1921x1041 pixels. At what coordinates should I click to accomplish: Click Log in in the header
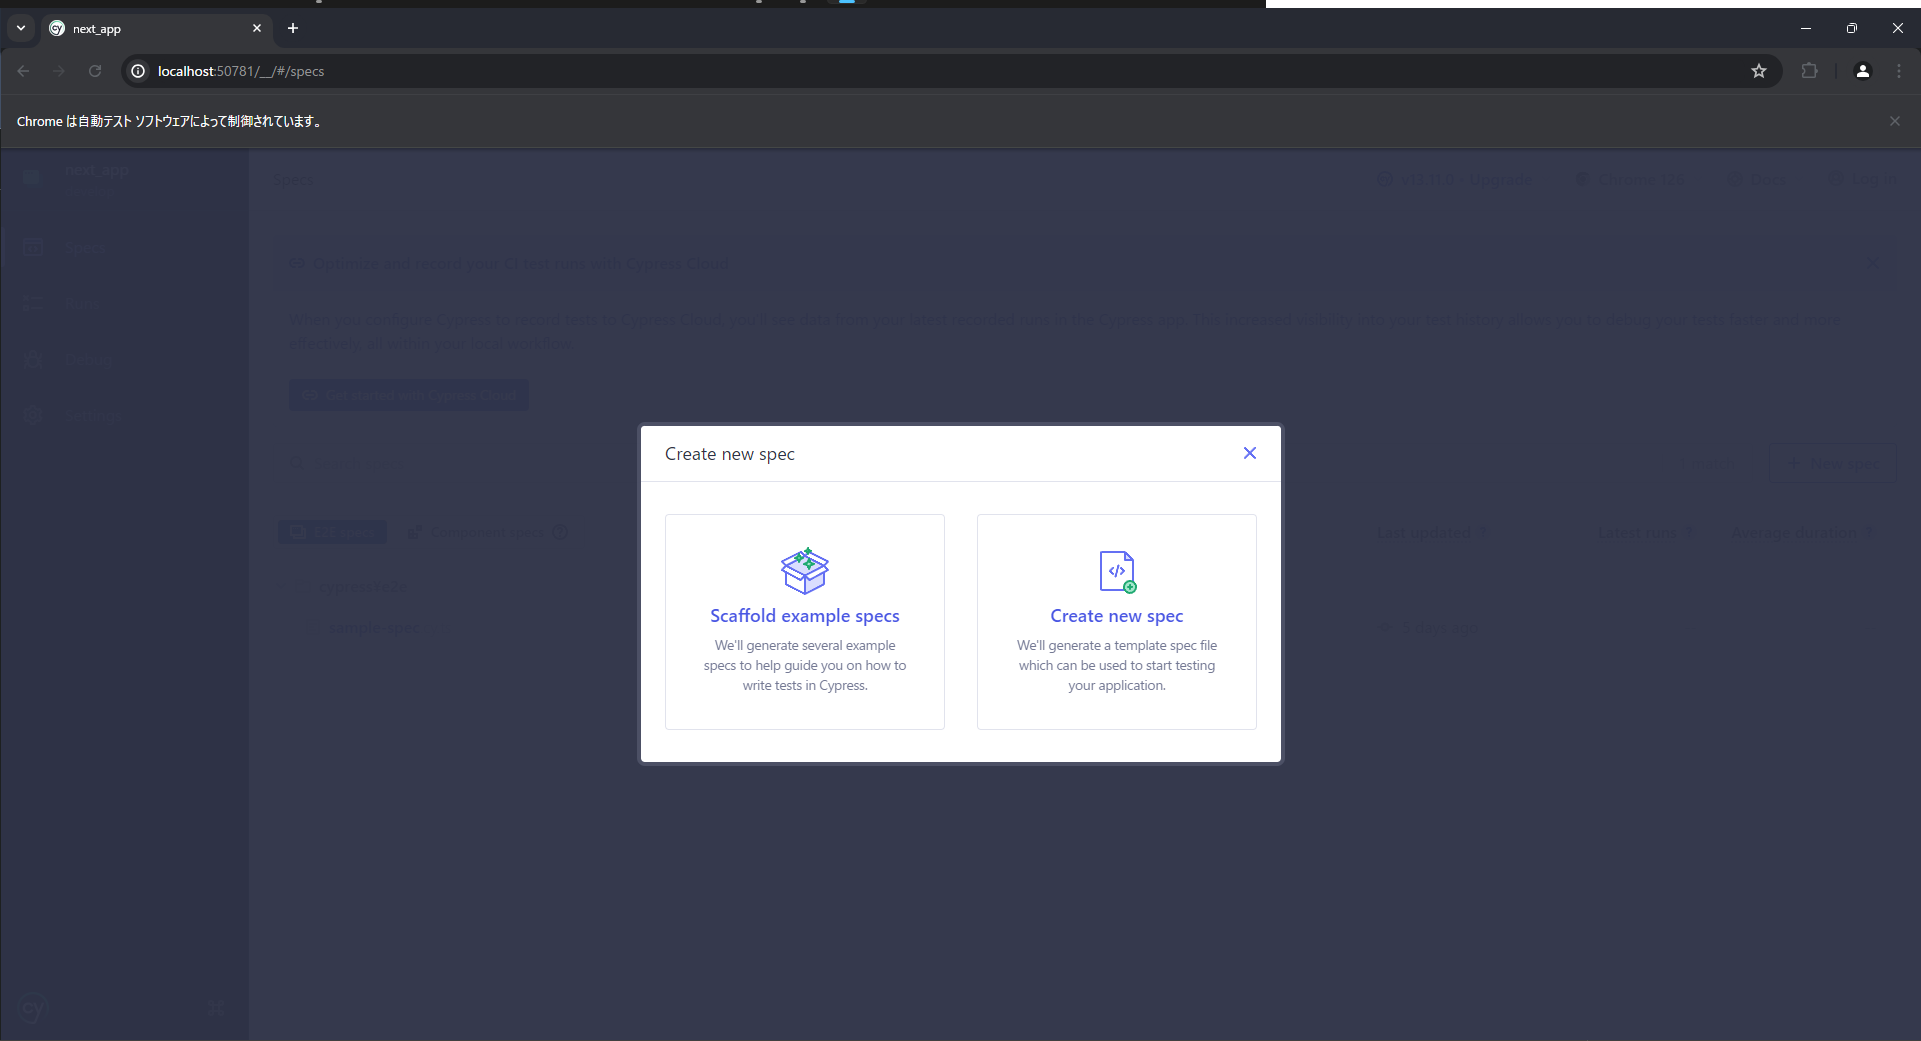coord(1862,178)
